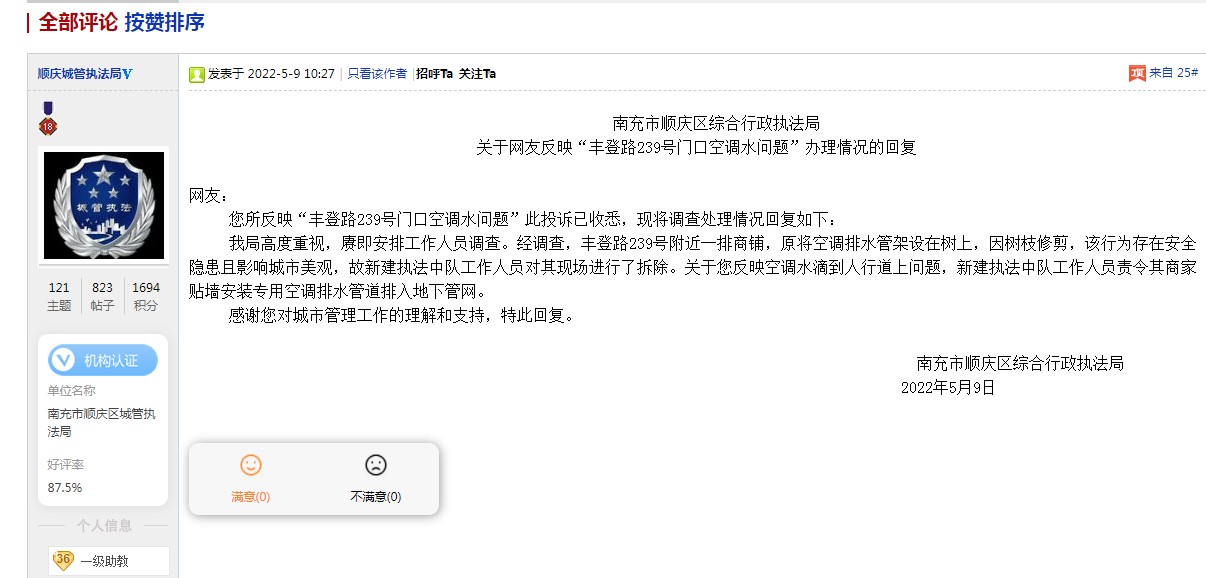Switch to 全部评论 tab
Viewport: 1206px width, 578px height.
pos(78,22)
